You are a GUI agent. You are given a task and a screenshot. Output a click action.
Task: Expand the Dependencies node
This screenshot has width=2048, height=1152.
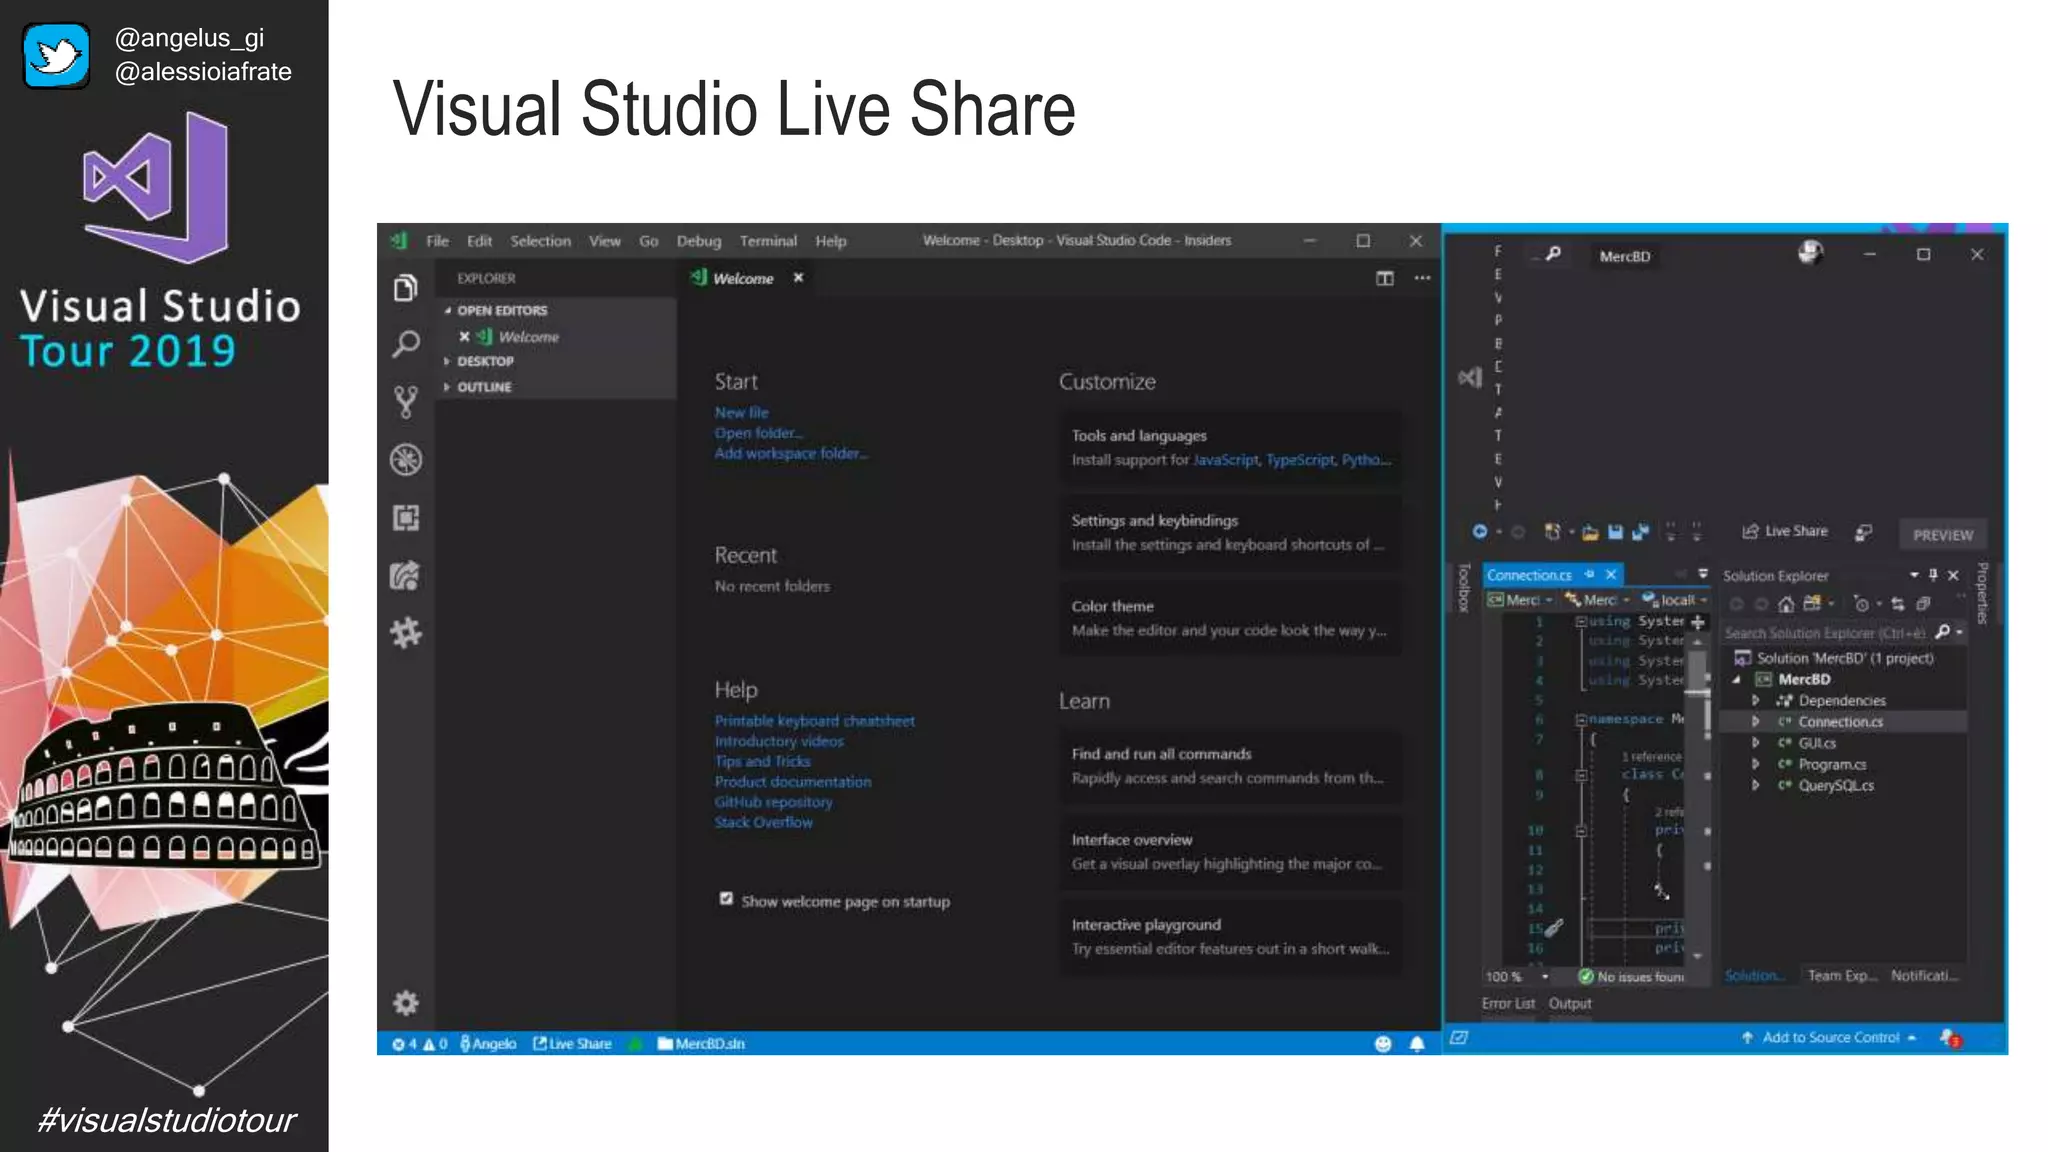(x=1755, y=701)
